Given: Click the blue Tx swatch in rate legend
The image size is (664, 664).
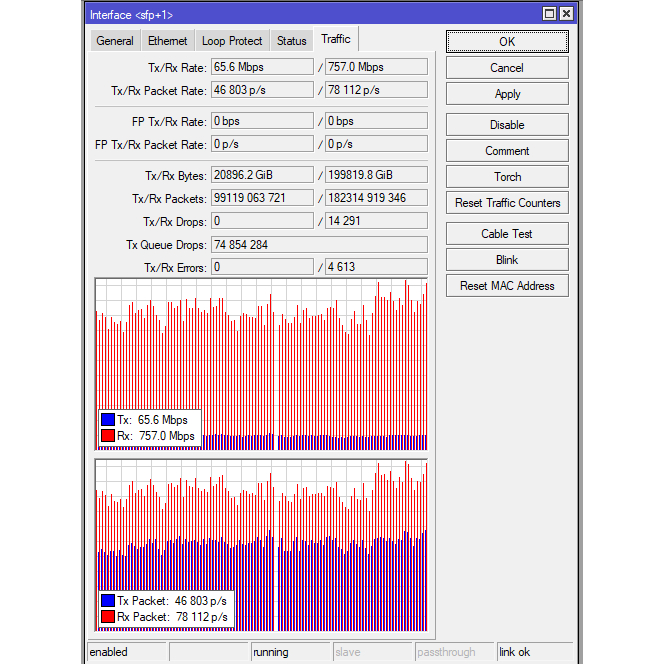Looking at the screenshot, I should pos(108,420).
